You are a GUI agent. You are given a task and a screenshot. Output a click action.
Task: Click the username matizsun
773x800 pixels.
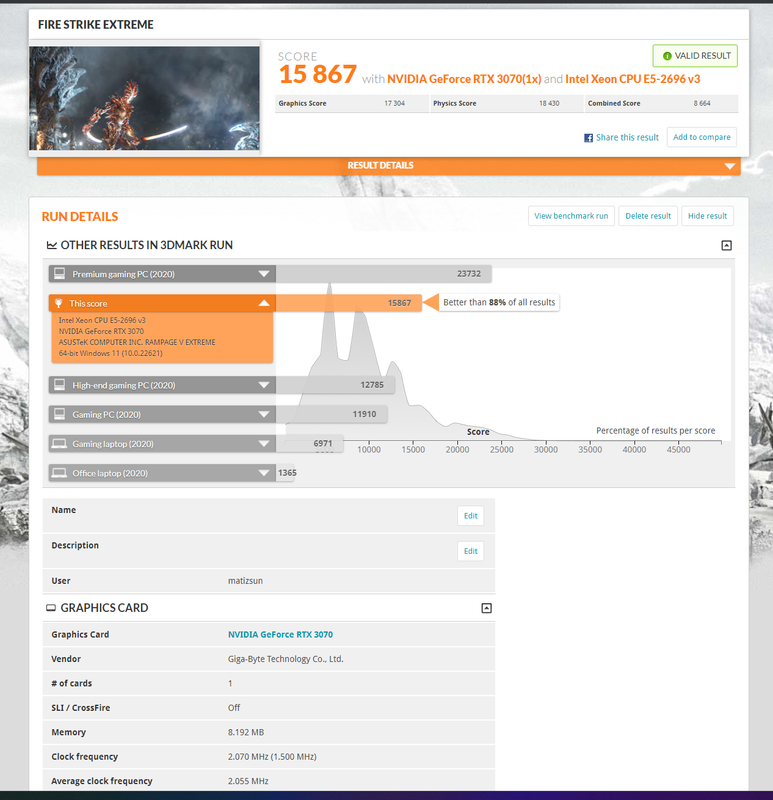(245, 581)
